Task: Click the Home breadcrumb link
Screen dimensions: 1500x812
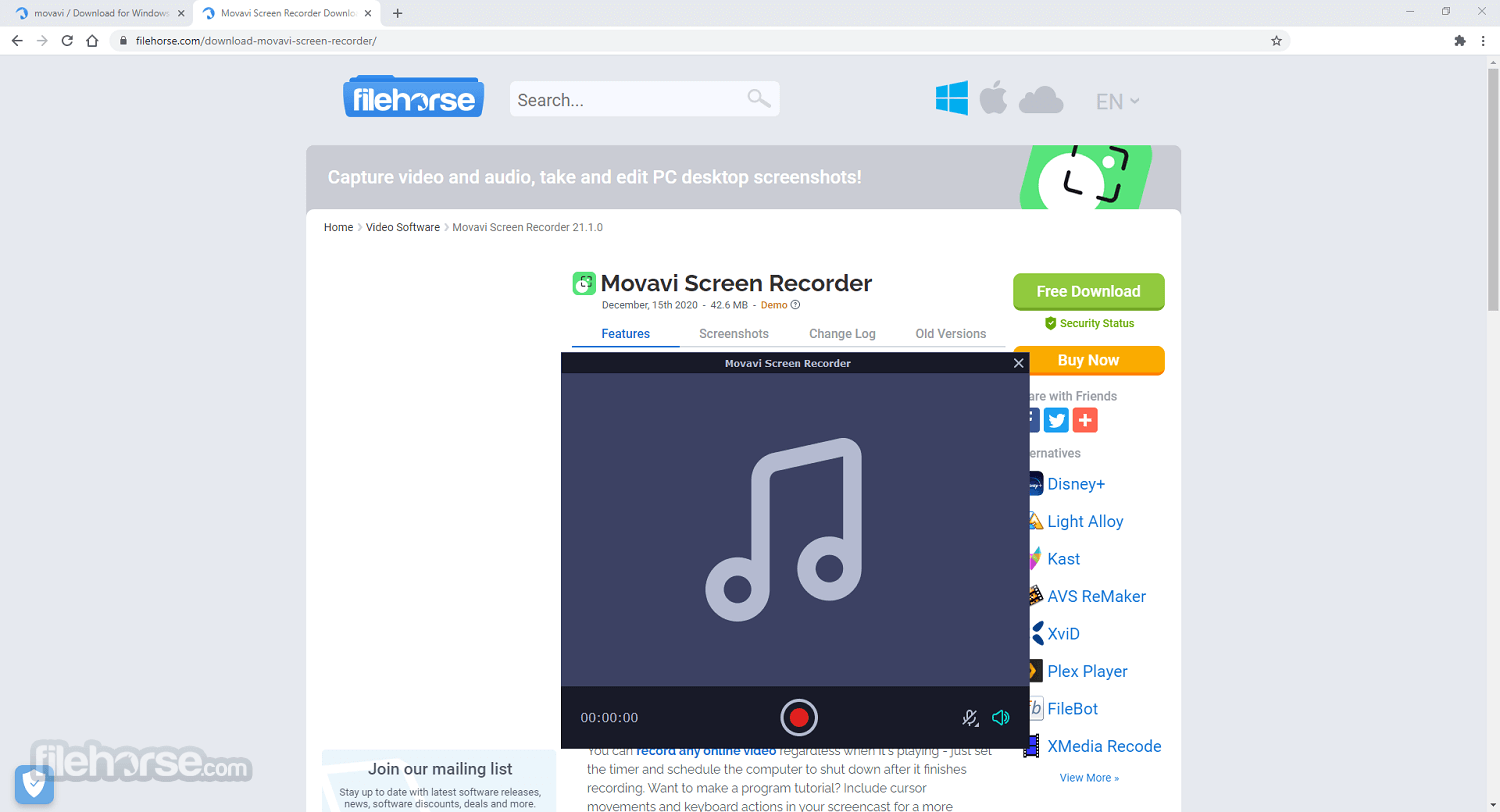Action: 338,227
